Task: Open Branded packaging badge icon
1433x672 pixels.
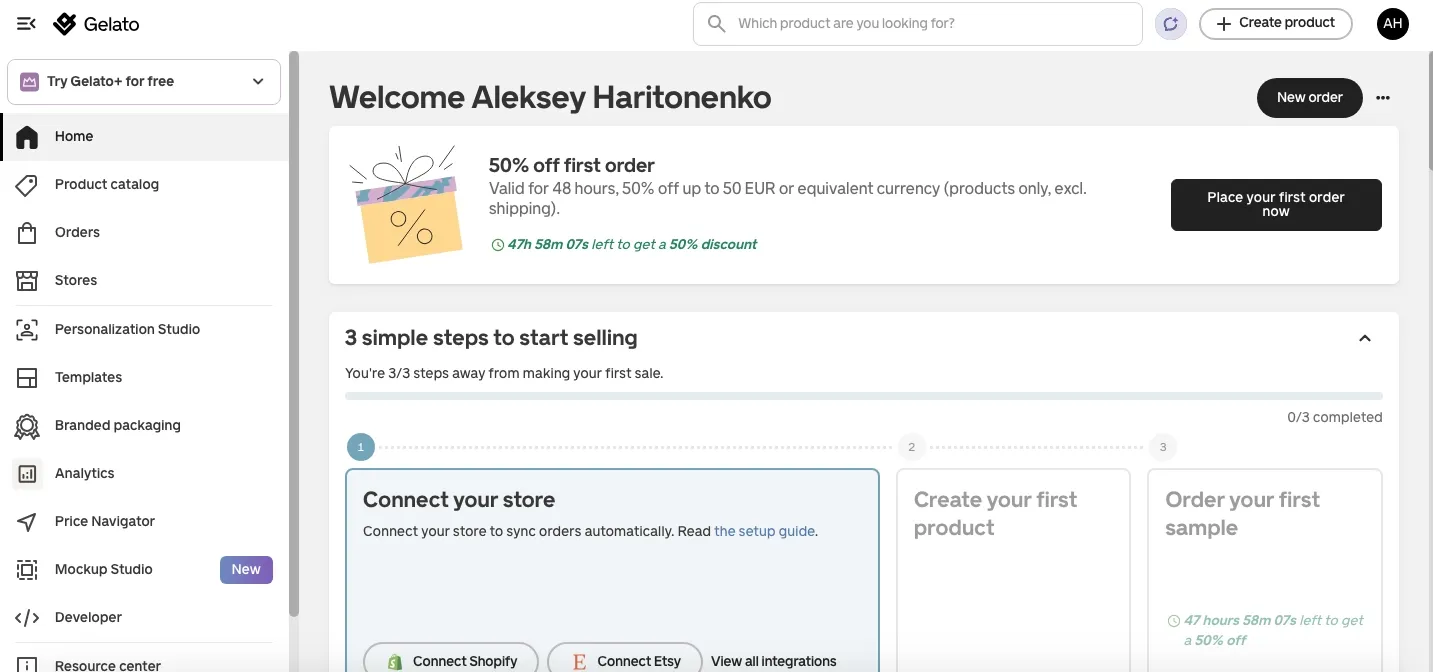Action: tap(27, 425)
